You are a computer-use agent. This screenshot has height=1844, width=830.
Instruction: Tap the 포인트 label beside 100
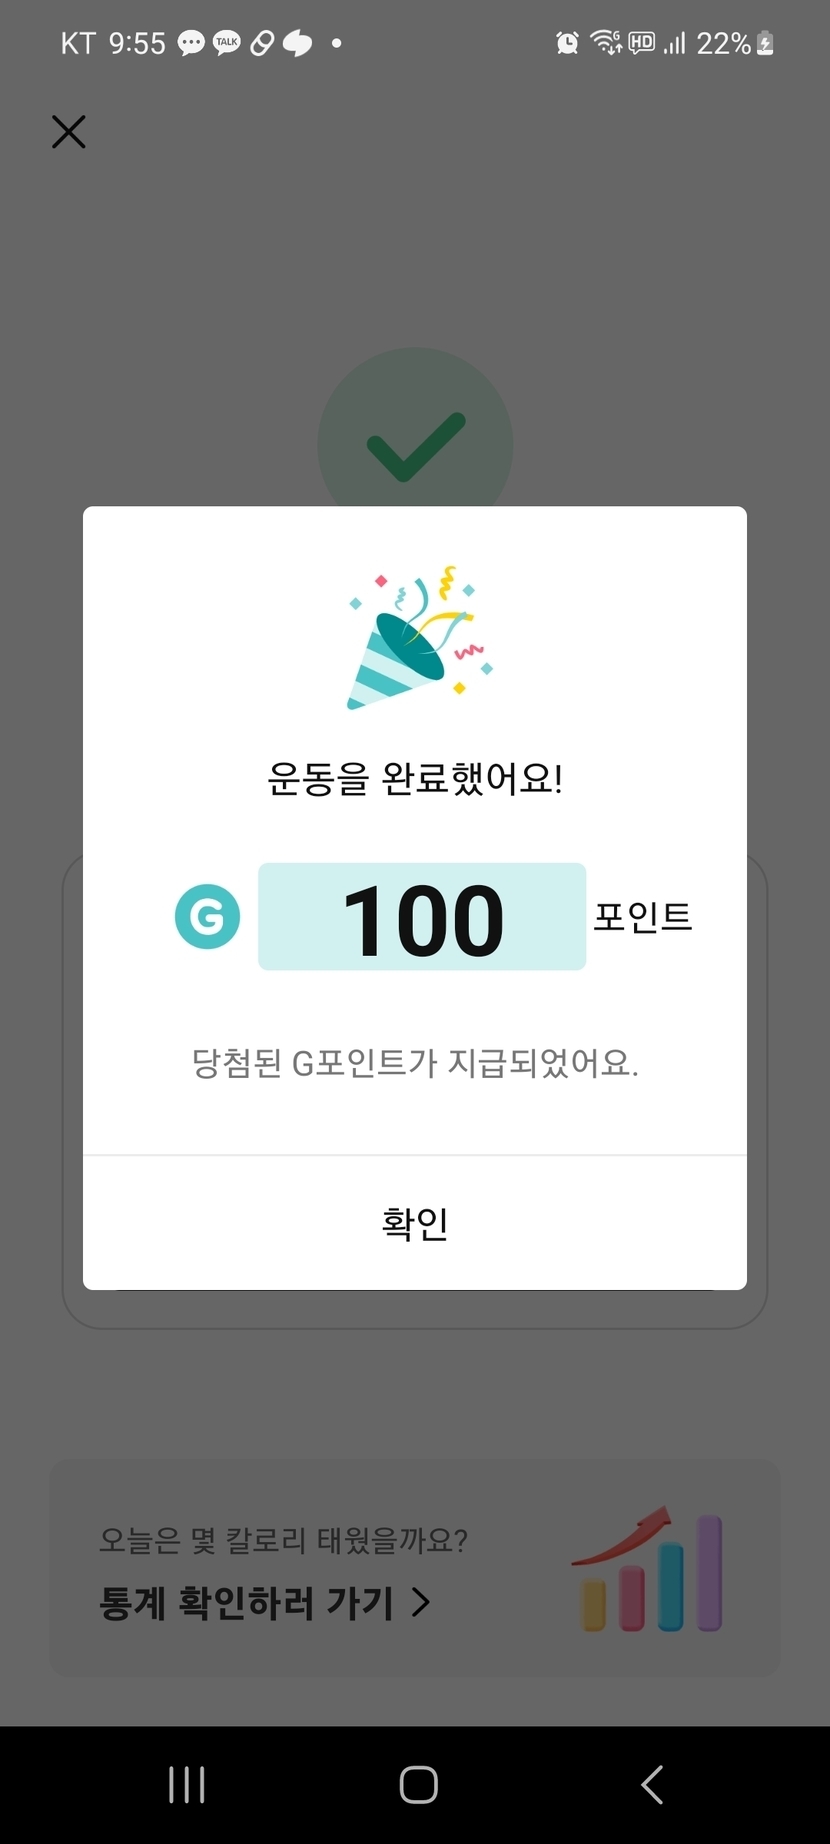(642, 916)
